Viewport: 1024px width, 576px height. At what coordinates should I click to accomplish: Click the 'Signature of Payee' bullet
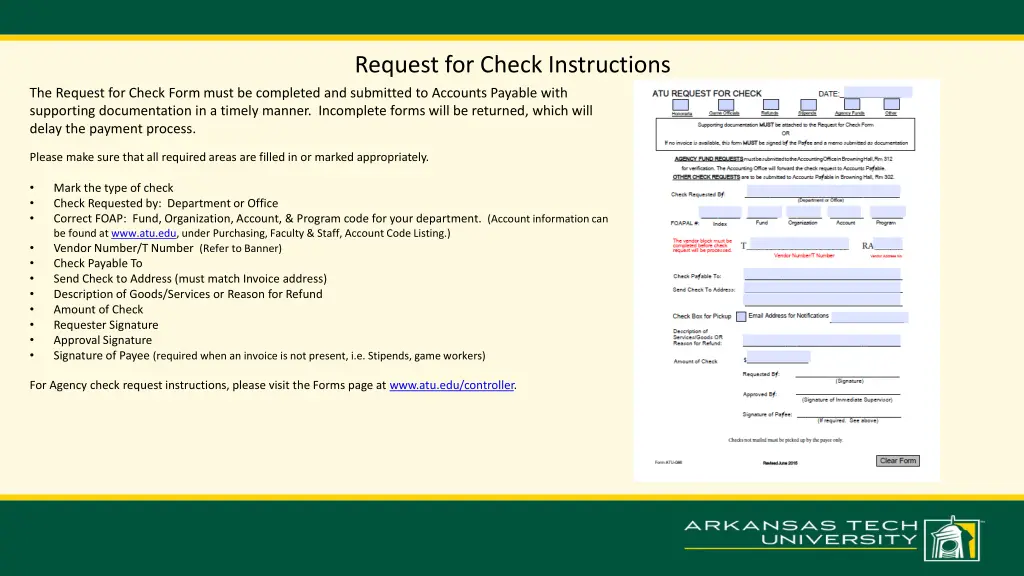coord(270,356)
